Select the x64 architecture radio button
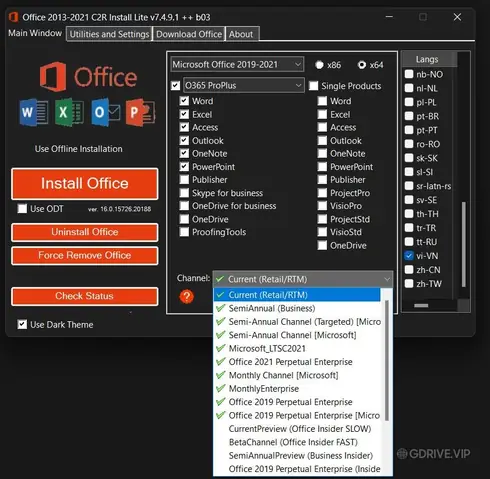The image size is (490, 479). (362, 65)
